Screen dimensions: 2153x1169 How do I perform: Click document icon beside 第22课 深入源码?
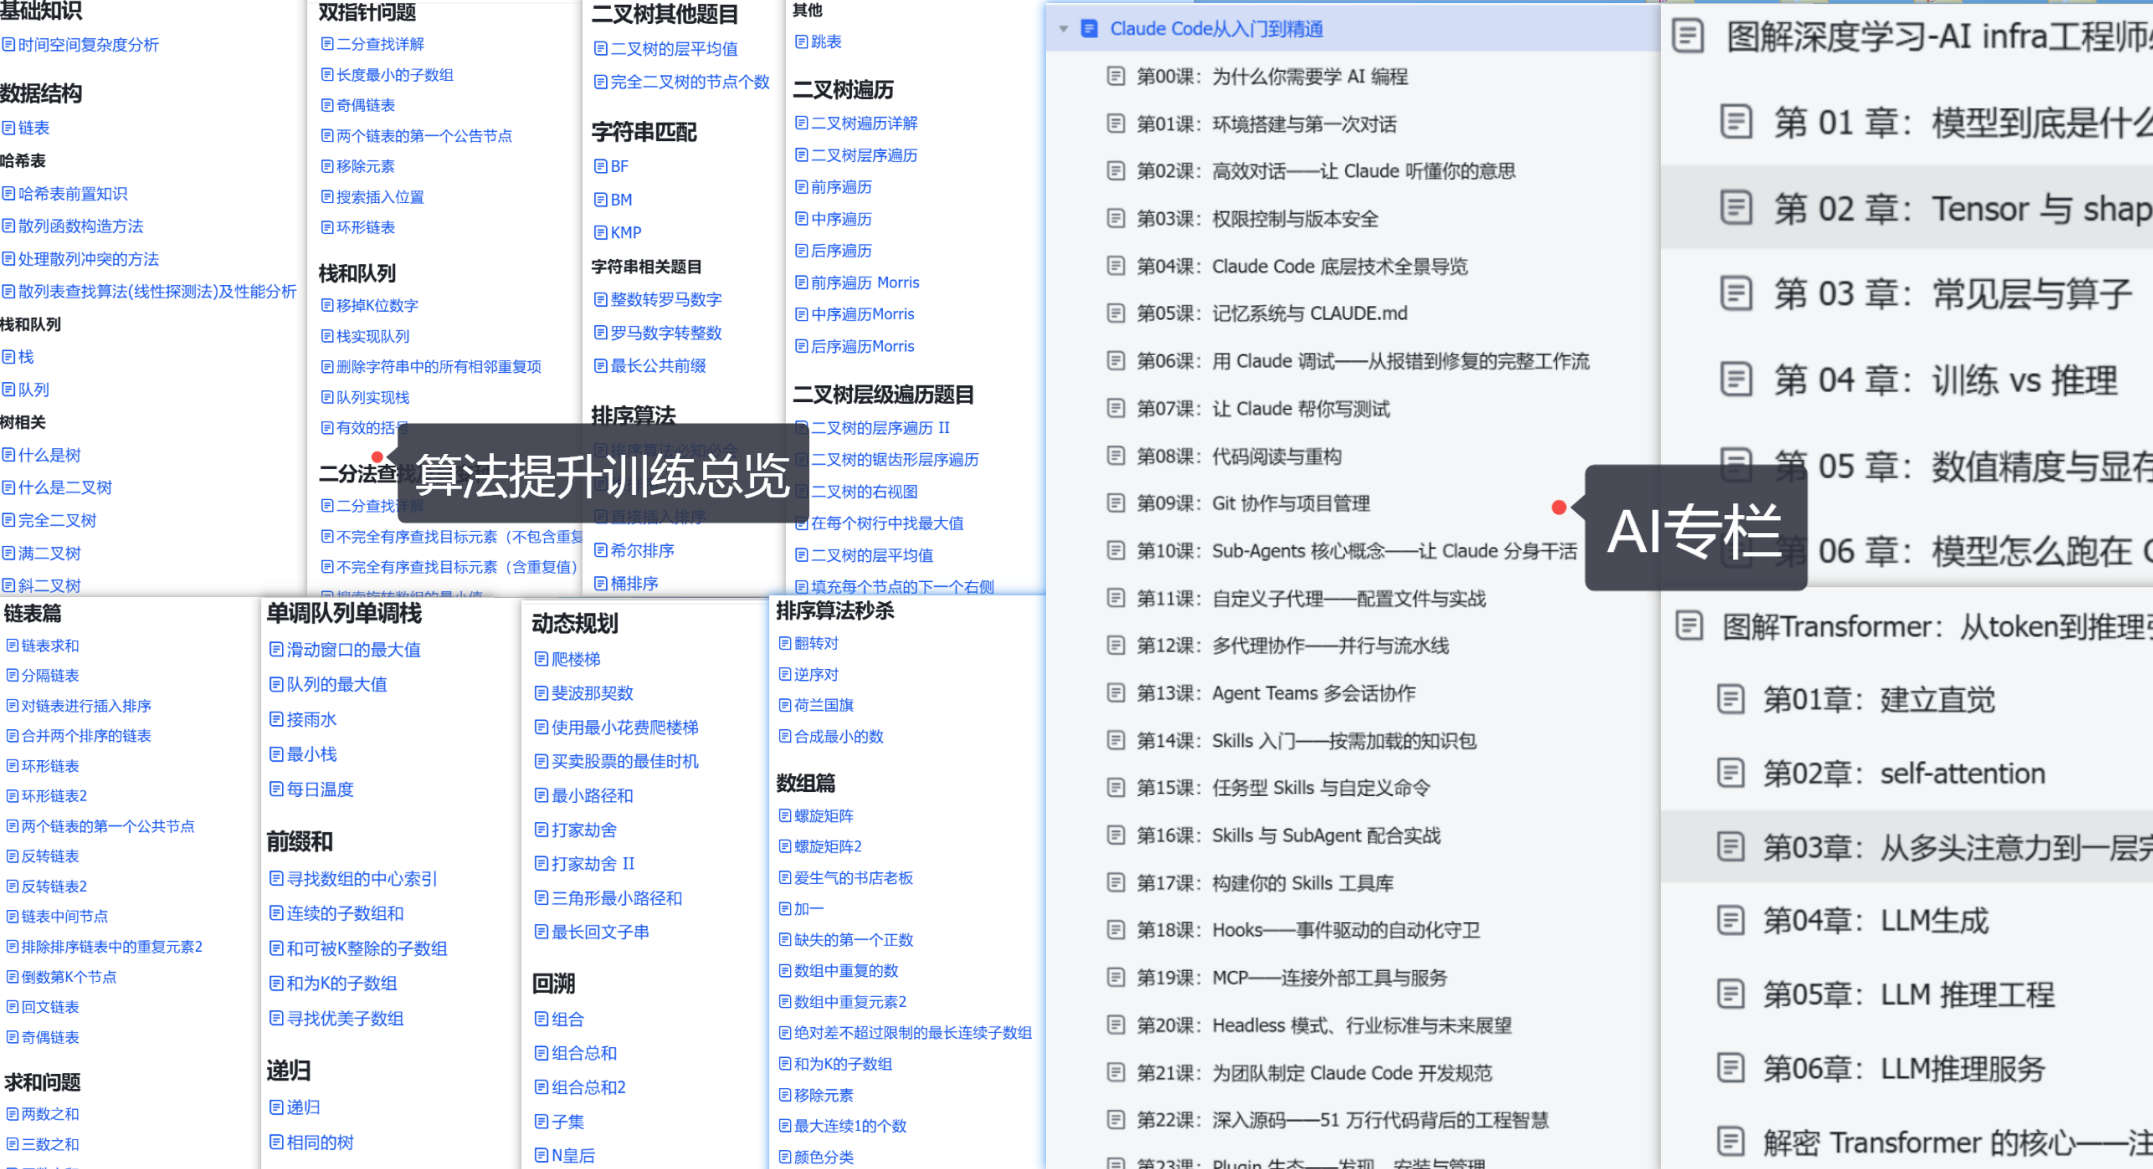click(x=1116, y=1120)
